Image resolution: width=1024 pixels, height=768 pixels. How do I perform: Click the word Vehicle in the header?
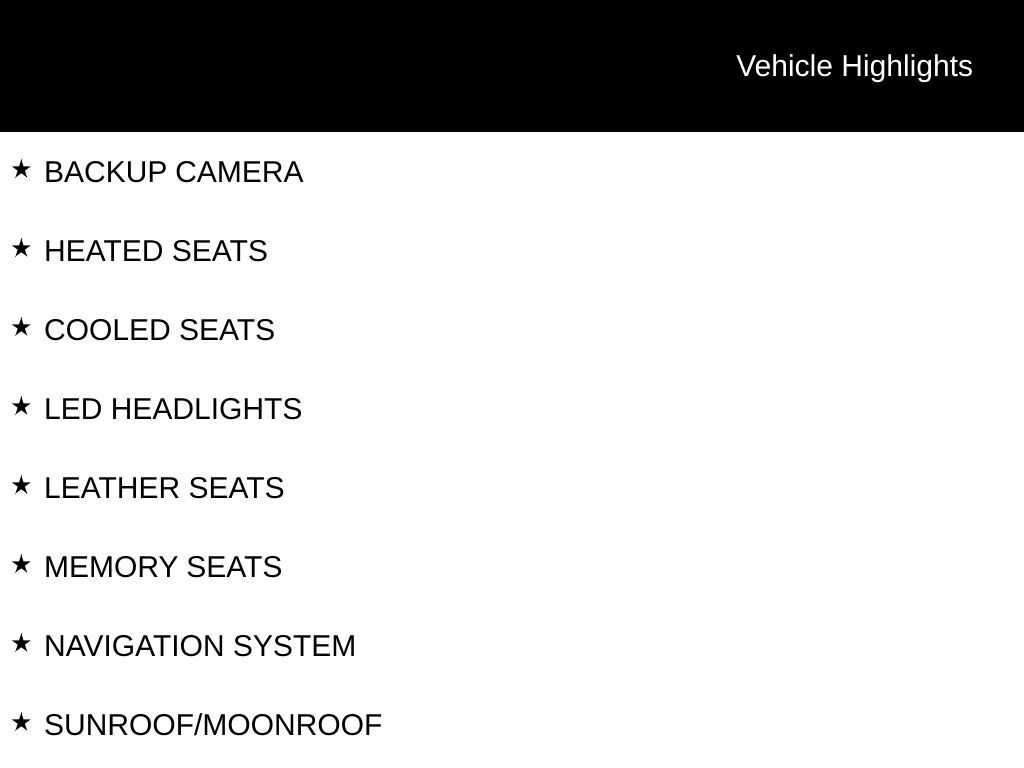(x=784, y=66)
